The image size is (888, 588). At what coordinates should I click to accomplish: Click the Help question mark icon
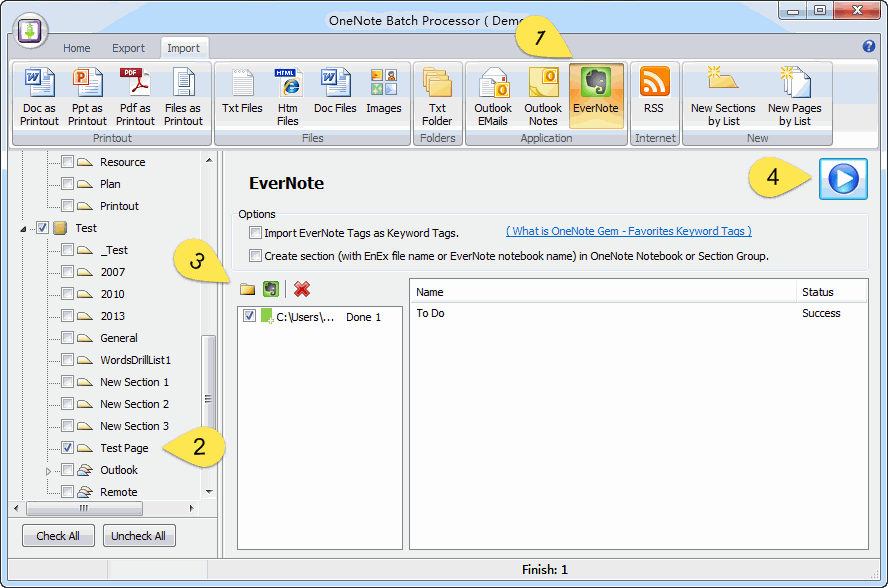[869, 46]
